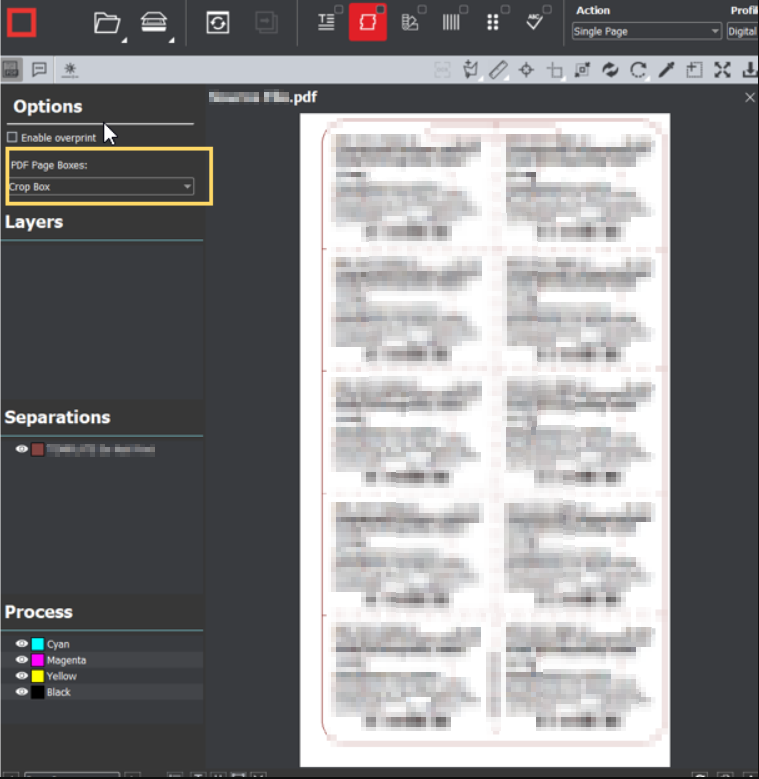Click the barcode icon in top toolbar
759x779 pixels.
(451, 23)
